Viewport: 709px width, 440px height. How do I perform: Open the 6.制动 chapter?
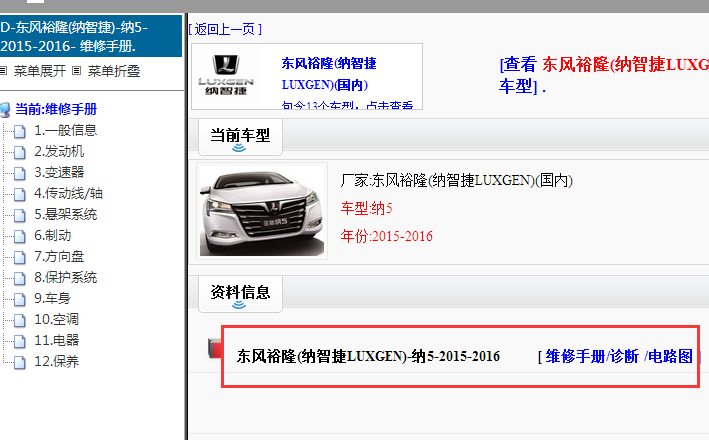point(53,236)
